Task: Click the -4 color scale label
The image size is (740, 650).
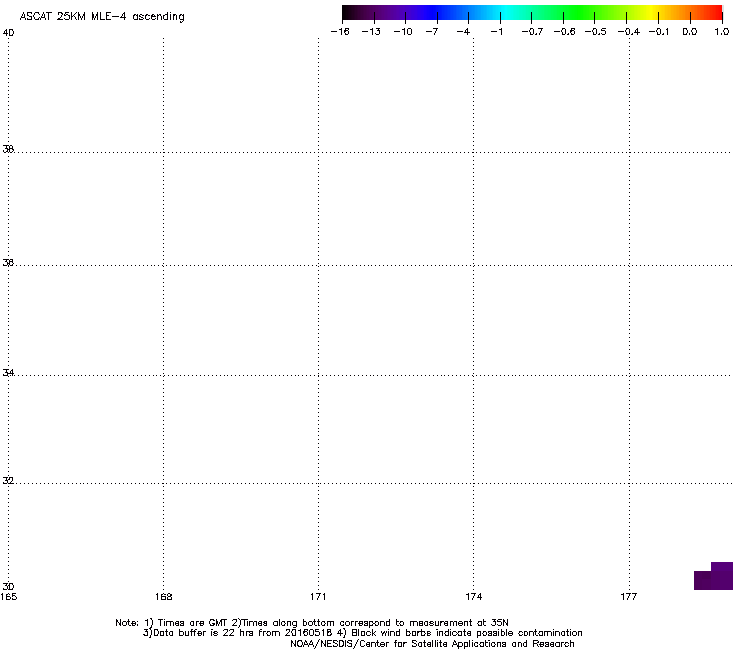Action: coord(463,32)
